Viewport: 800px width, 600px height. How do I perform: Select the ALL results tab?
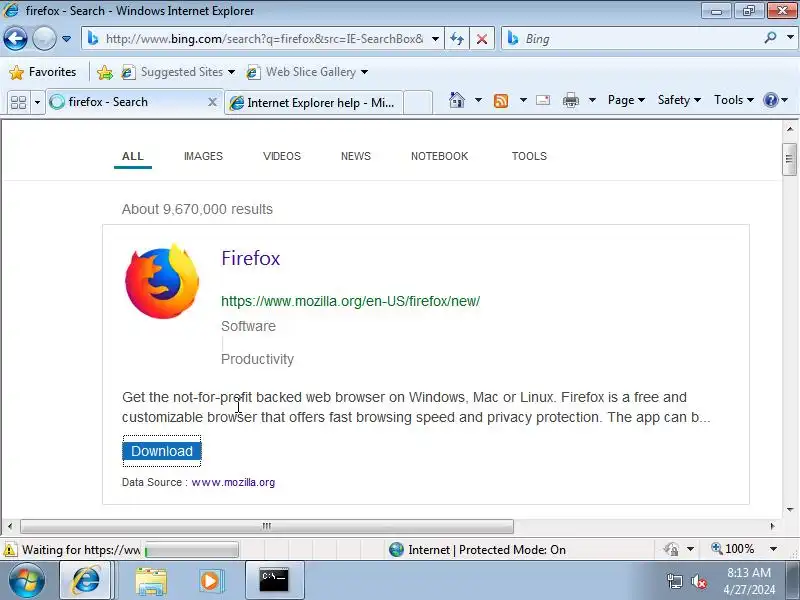133,156
